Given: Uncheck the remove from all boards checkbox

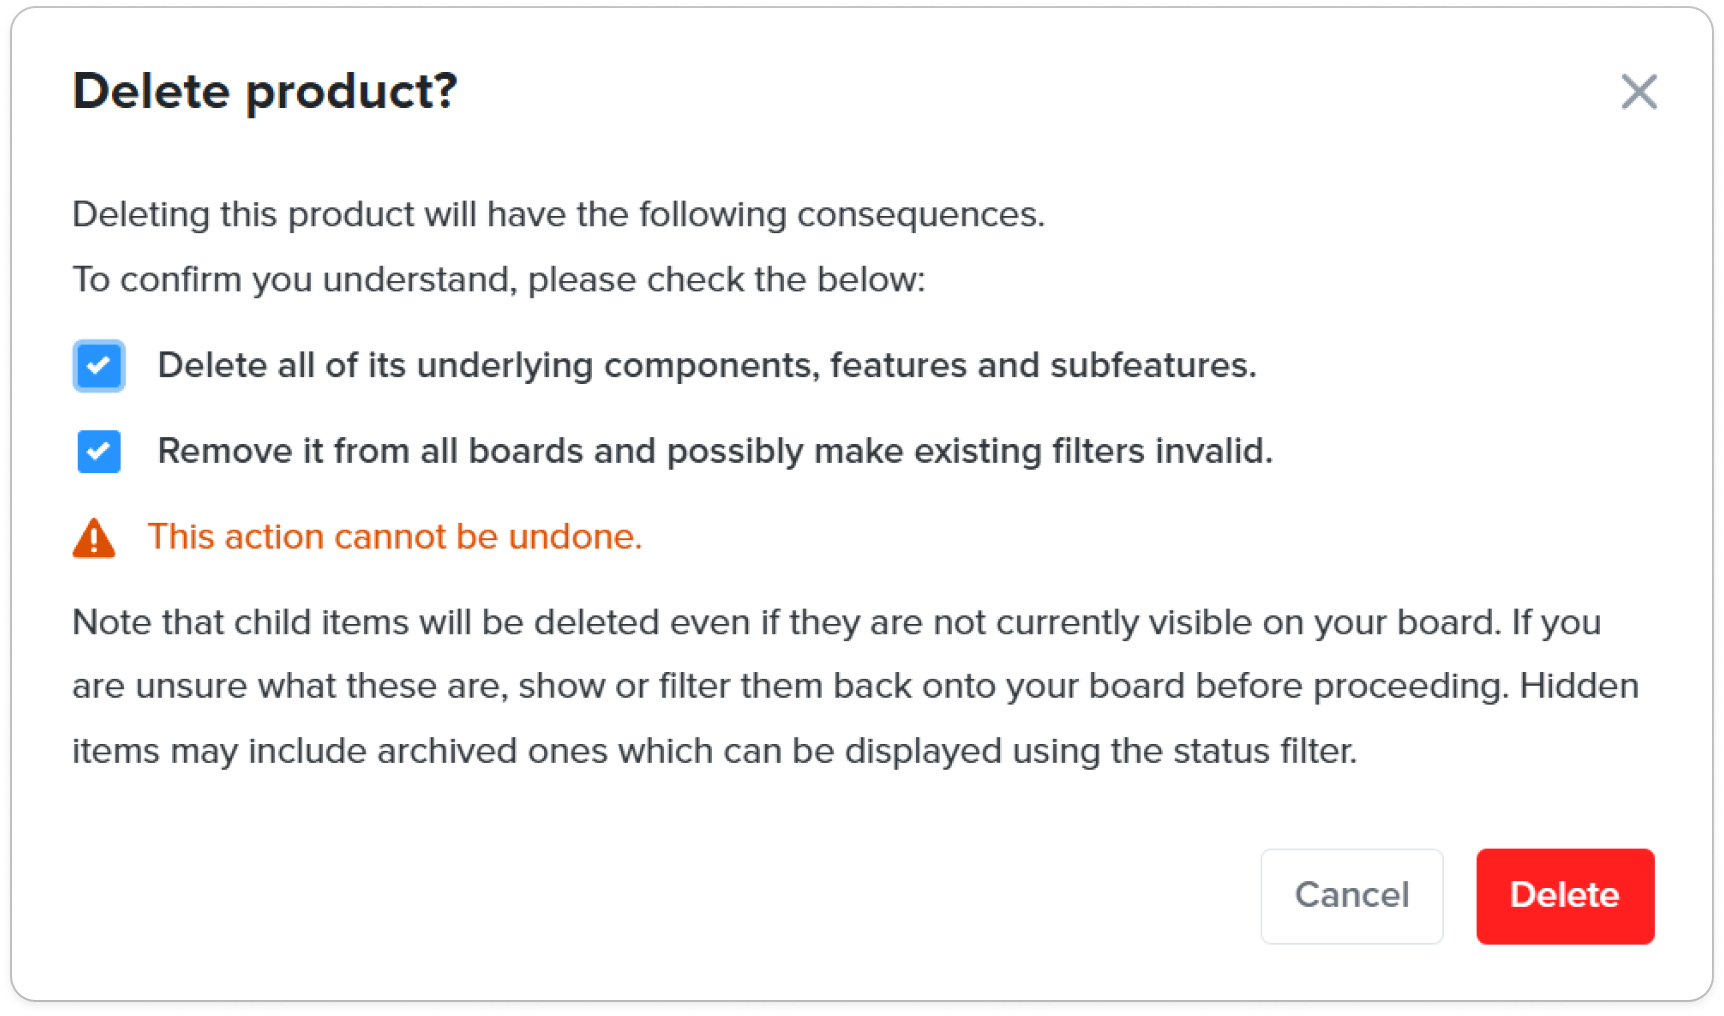Looking at the screenshot, I should (x=99, y=452).
